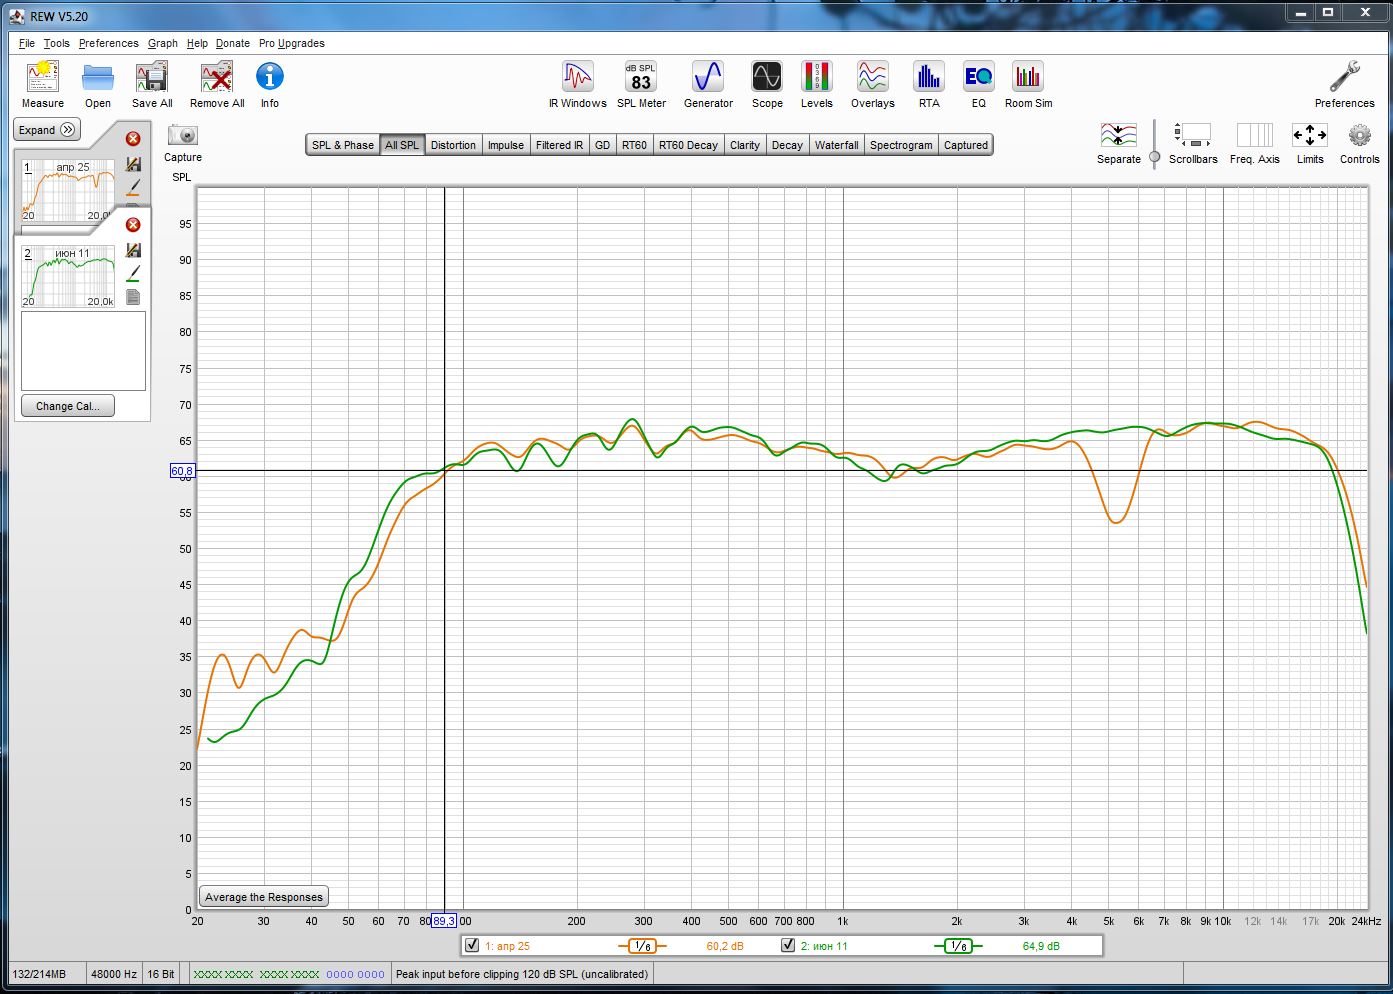
Task: Uncheck trace 2 июн 11 checkbox
Action: pyautogui.click(x=788, y=945)
